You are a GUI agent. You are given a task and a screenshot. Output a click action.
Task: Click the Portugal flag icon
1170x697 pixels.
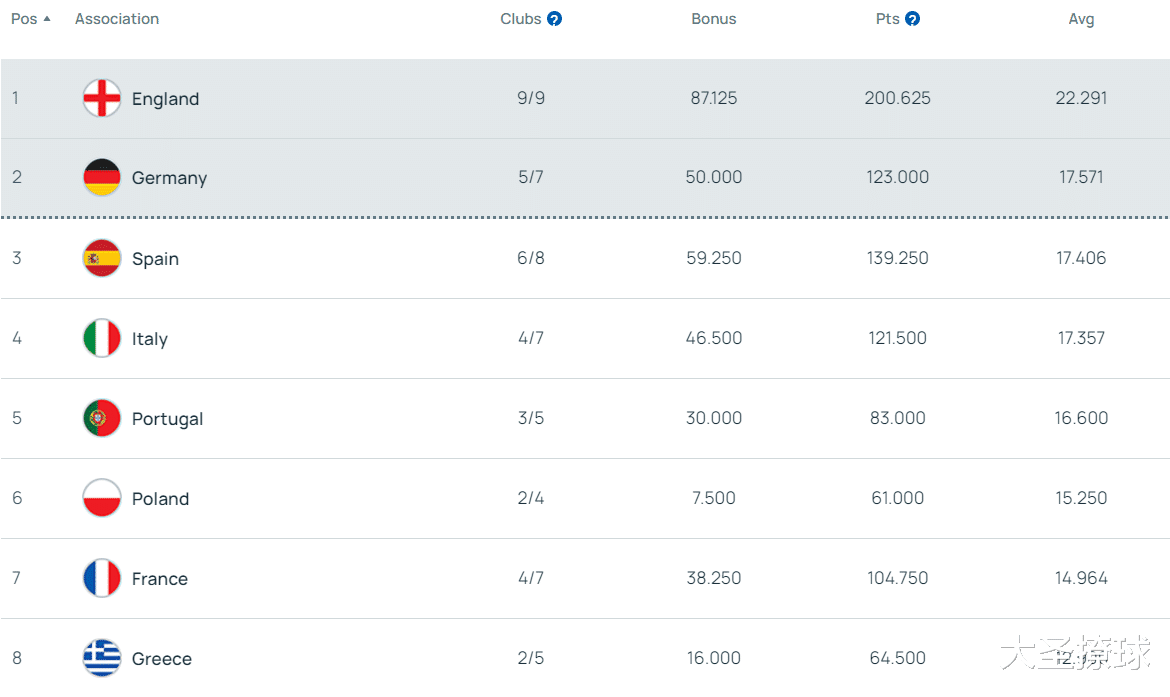tap(102, 418)
